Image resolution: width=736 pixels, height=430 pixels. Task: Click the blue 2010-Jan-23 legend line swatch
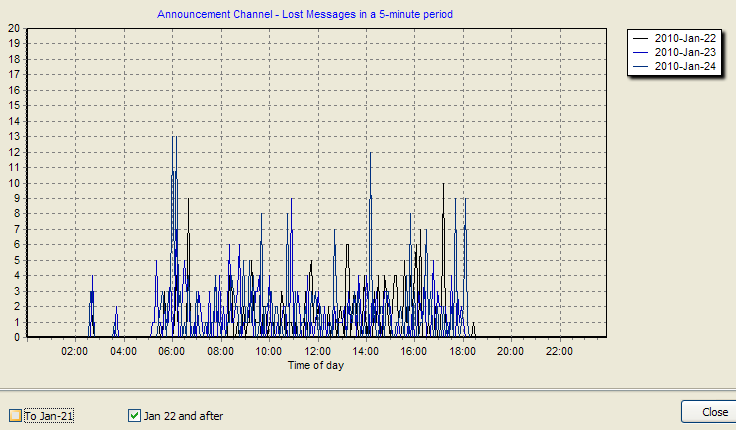(641, 53)
